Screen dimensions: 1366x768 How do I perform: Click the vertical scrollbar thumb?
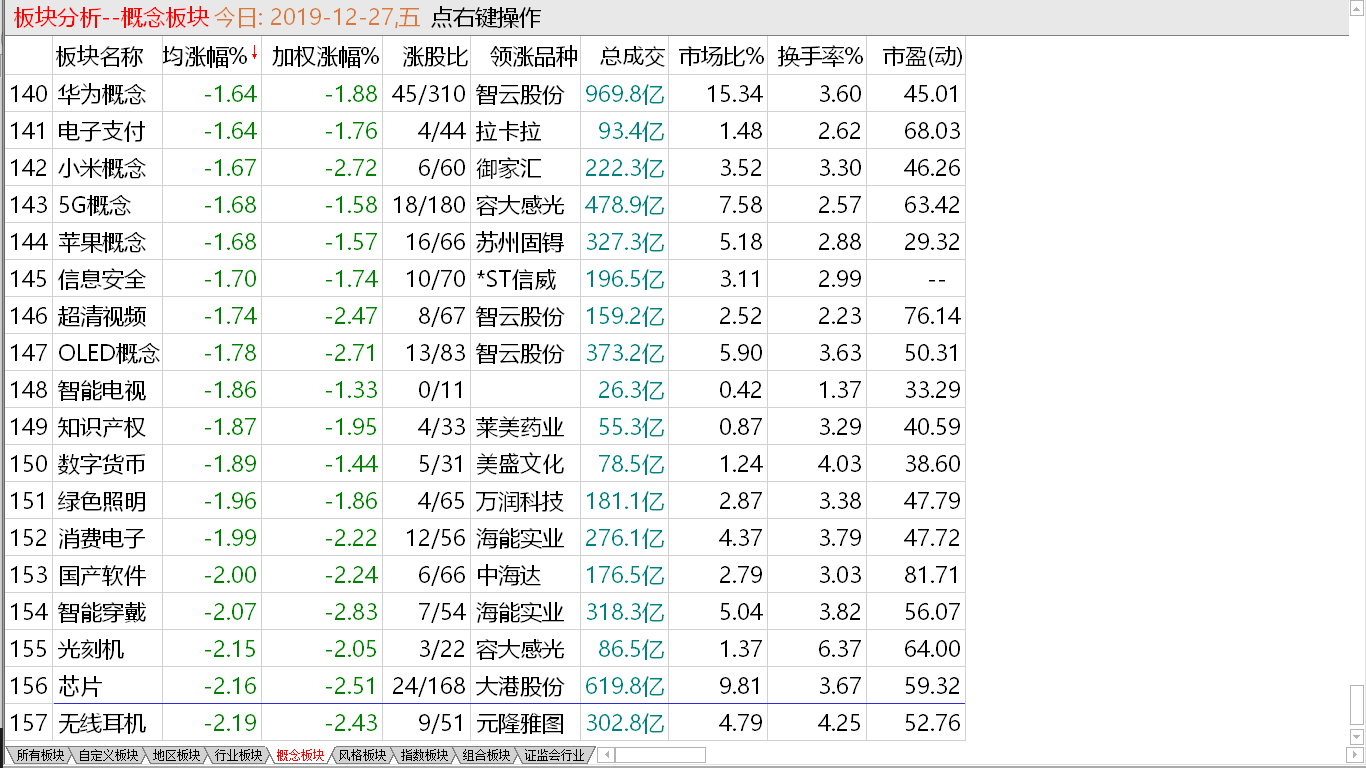pos(1356,706)
